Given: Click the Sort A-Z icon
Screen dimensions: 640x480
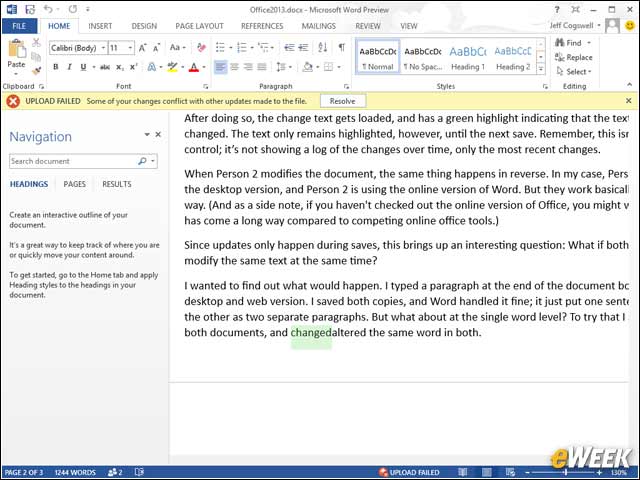Looking at the screenshot, I should point(322,48).
